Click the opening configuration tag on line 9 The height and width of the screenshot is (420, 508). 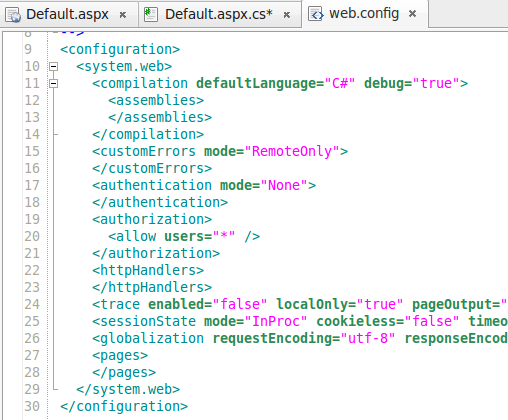point(120,50)
